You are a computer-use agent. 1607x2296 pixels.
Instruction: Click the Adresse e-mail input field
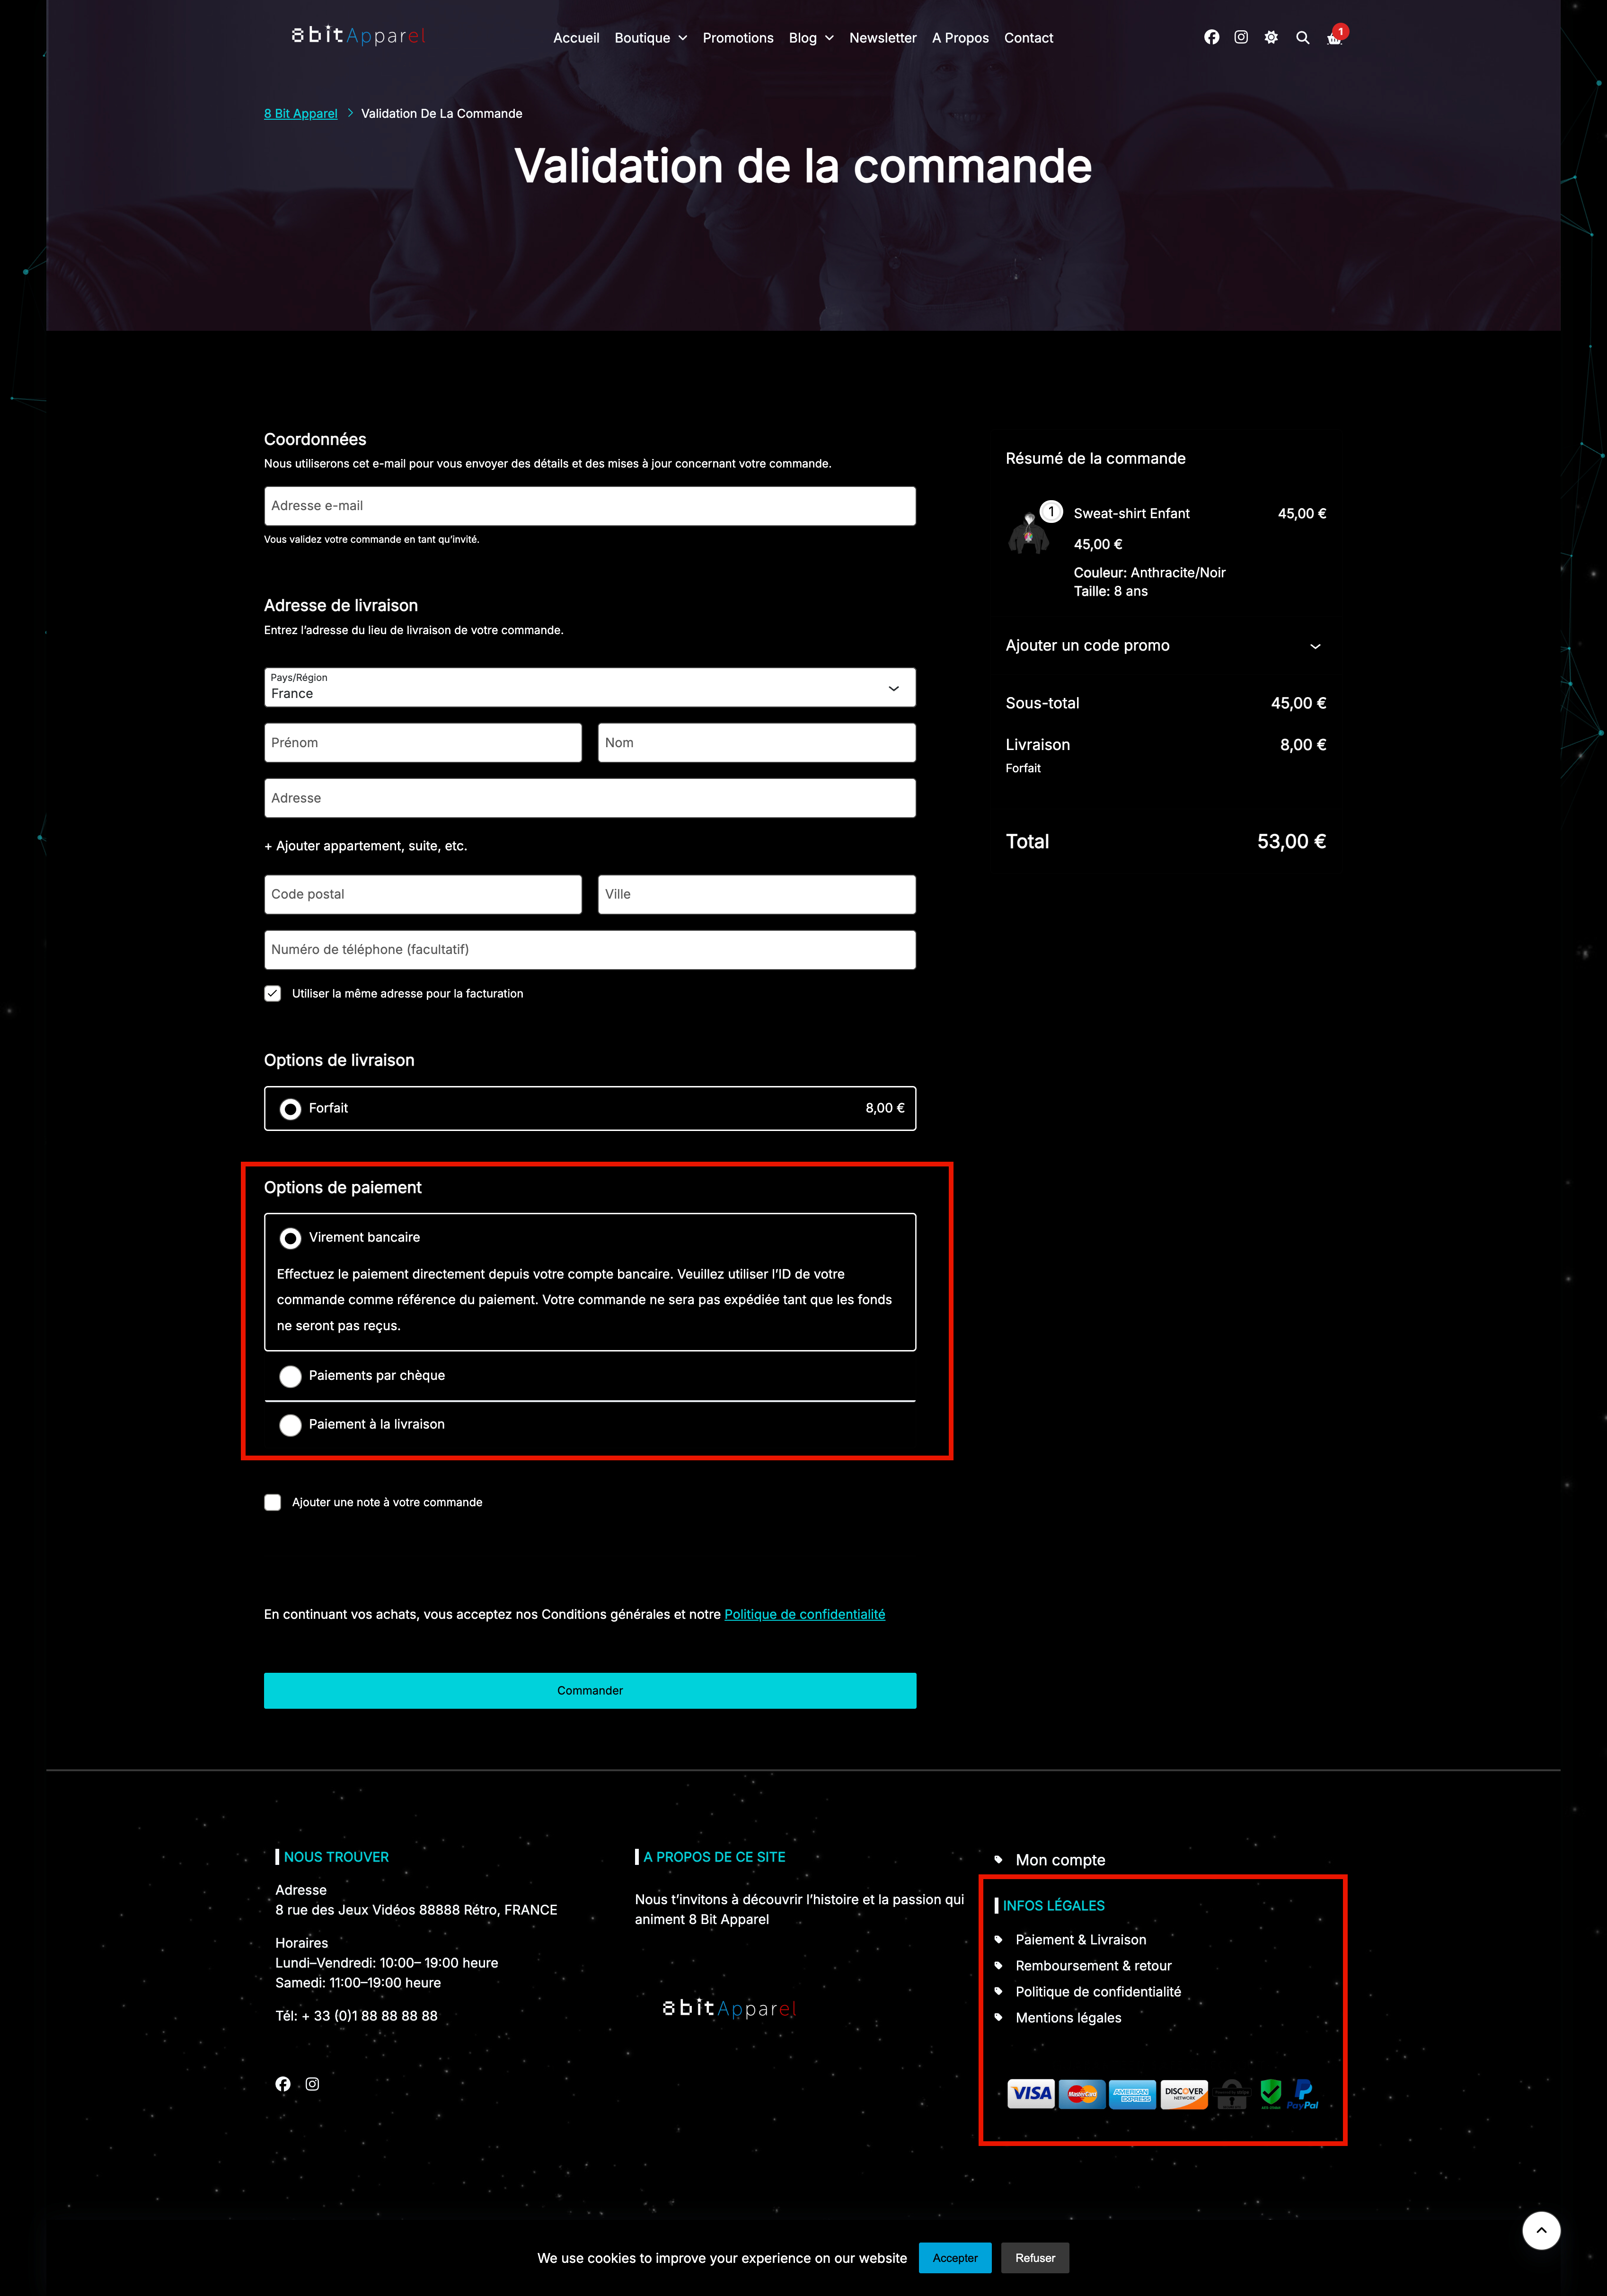pos(589,506)
